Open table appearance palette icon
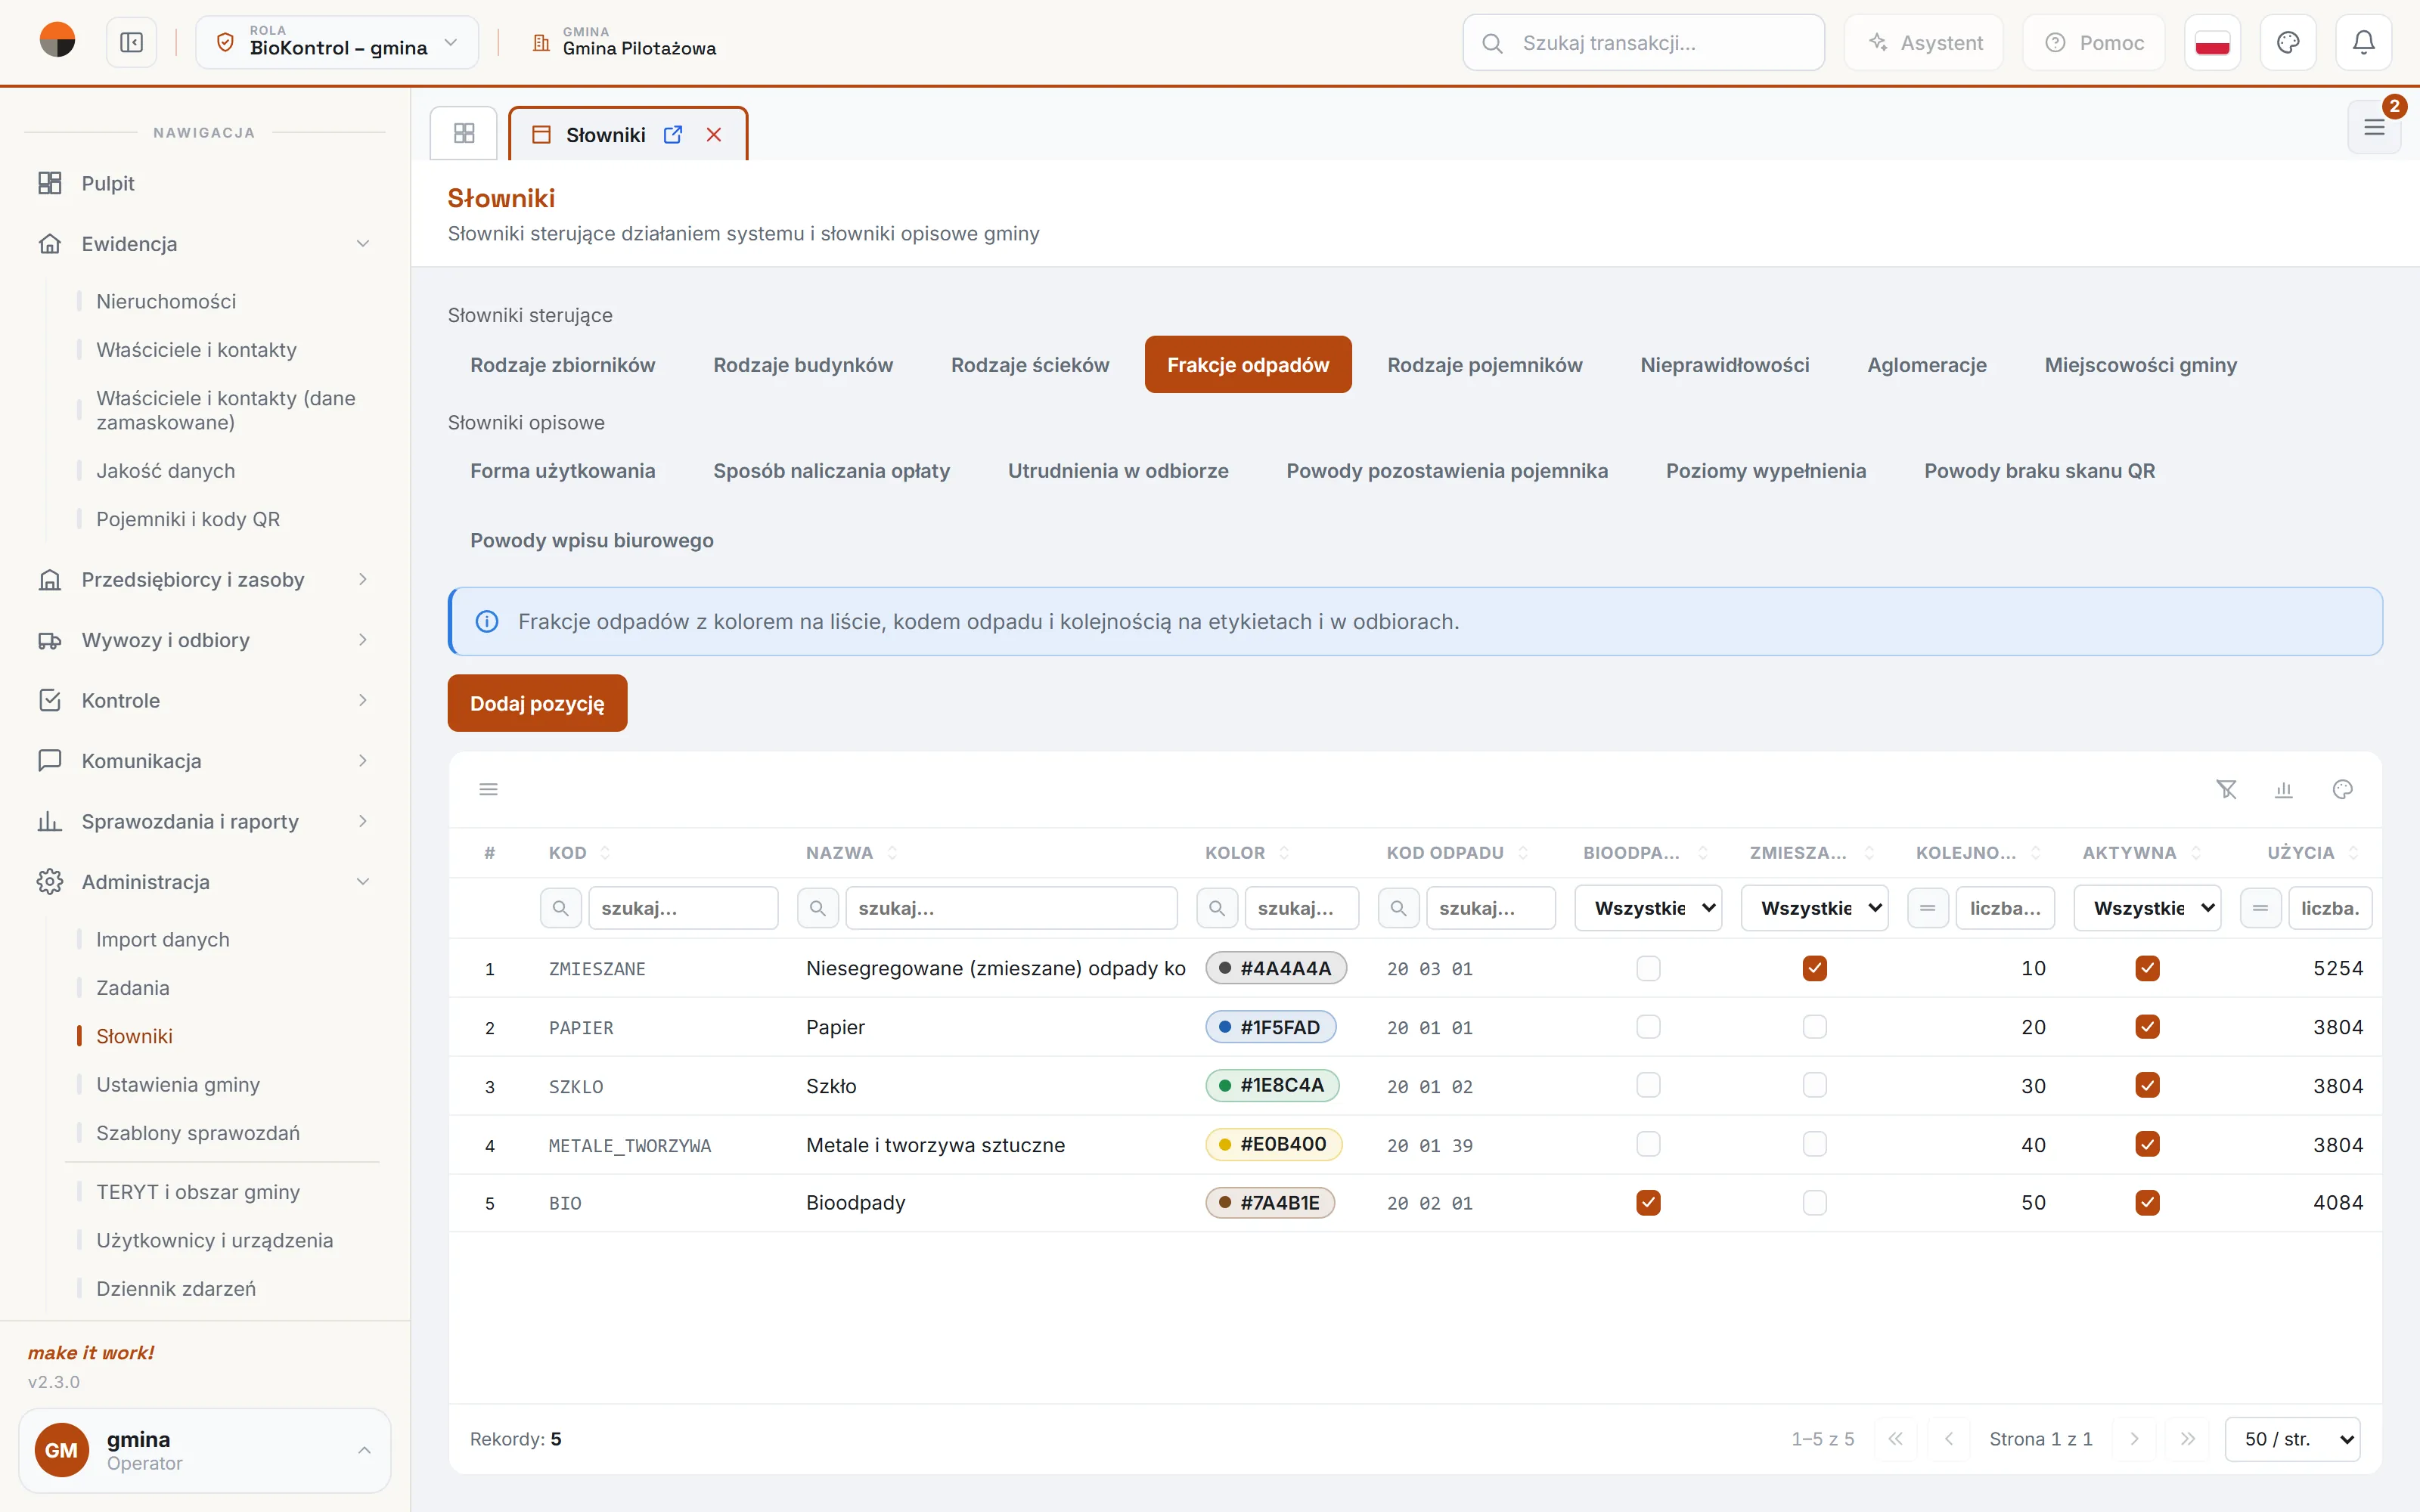2420x1512 pixels. click(2342, 790)
